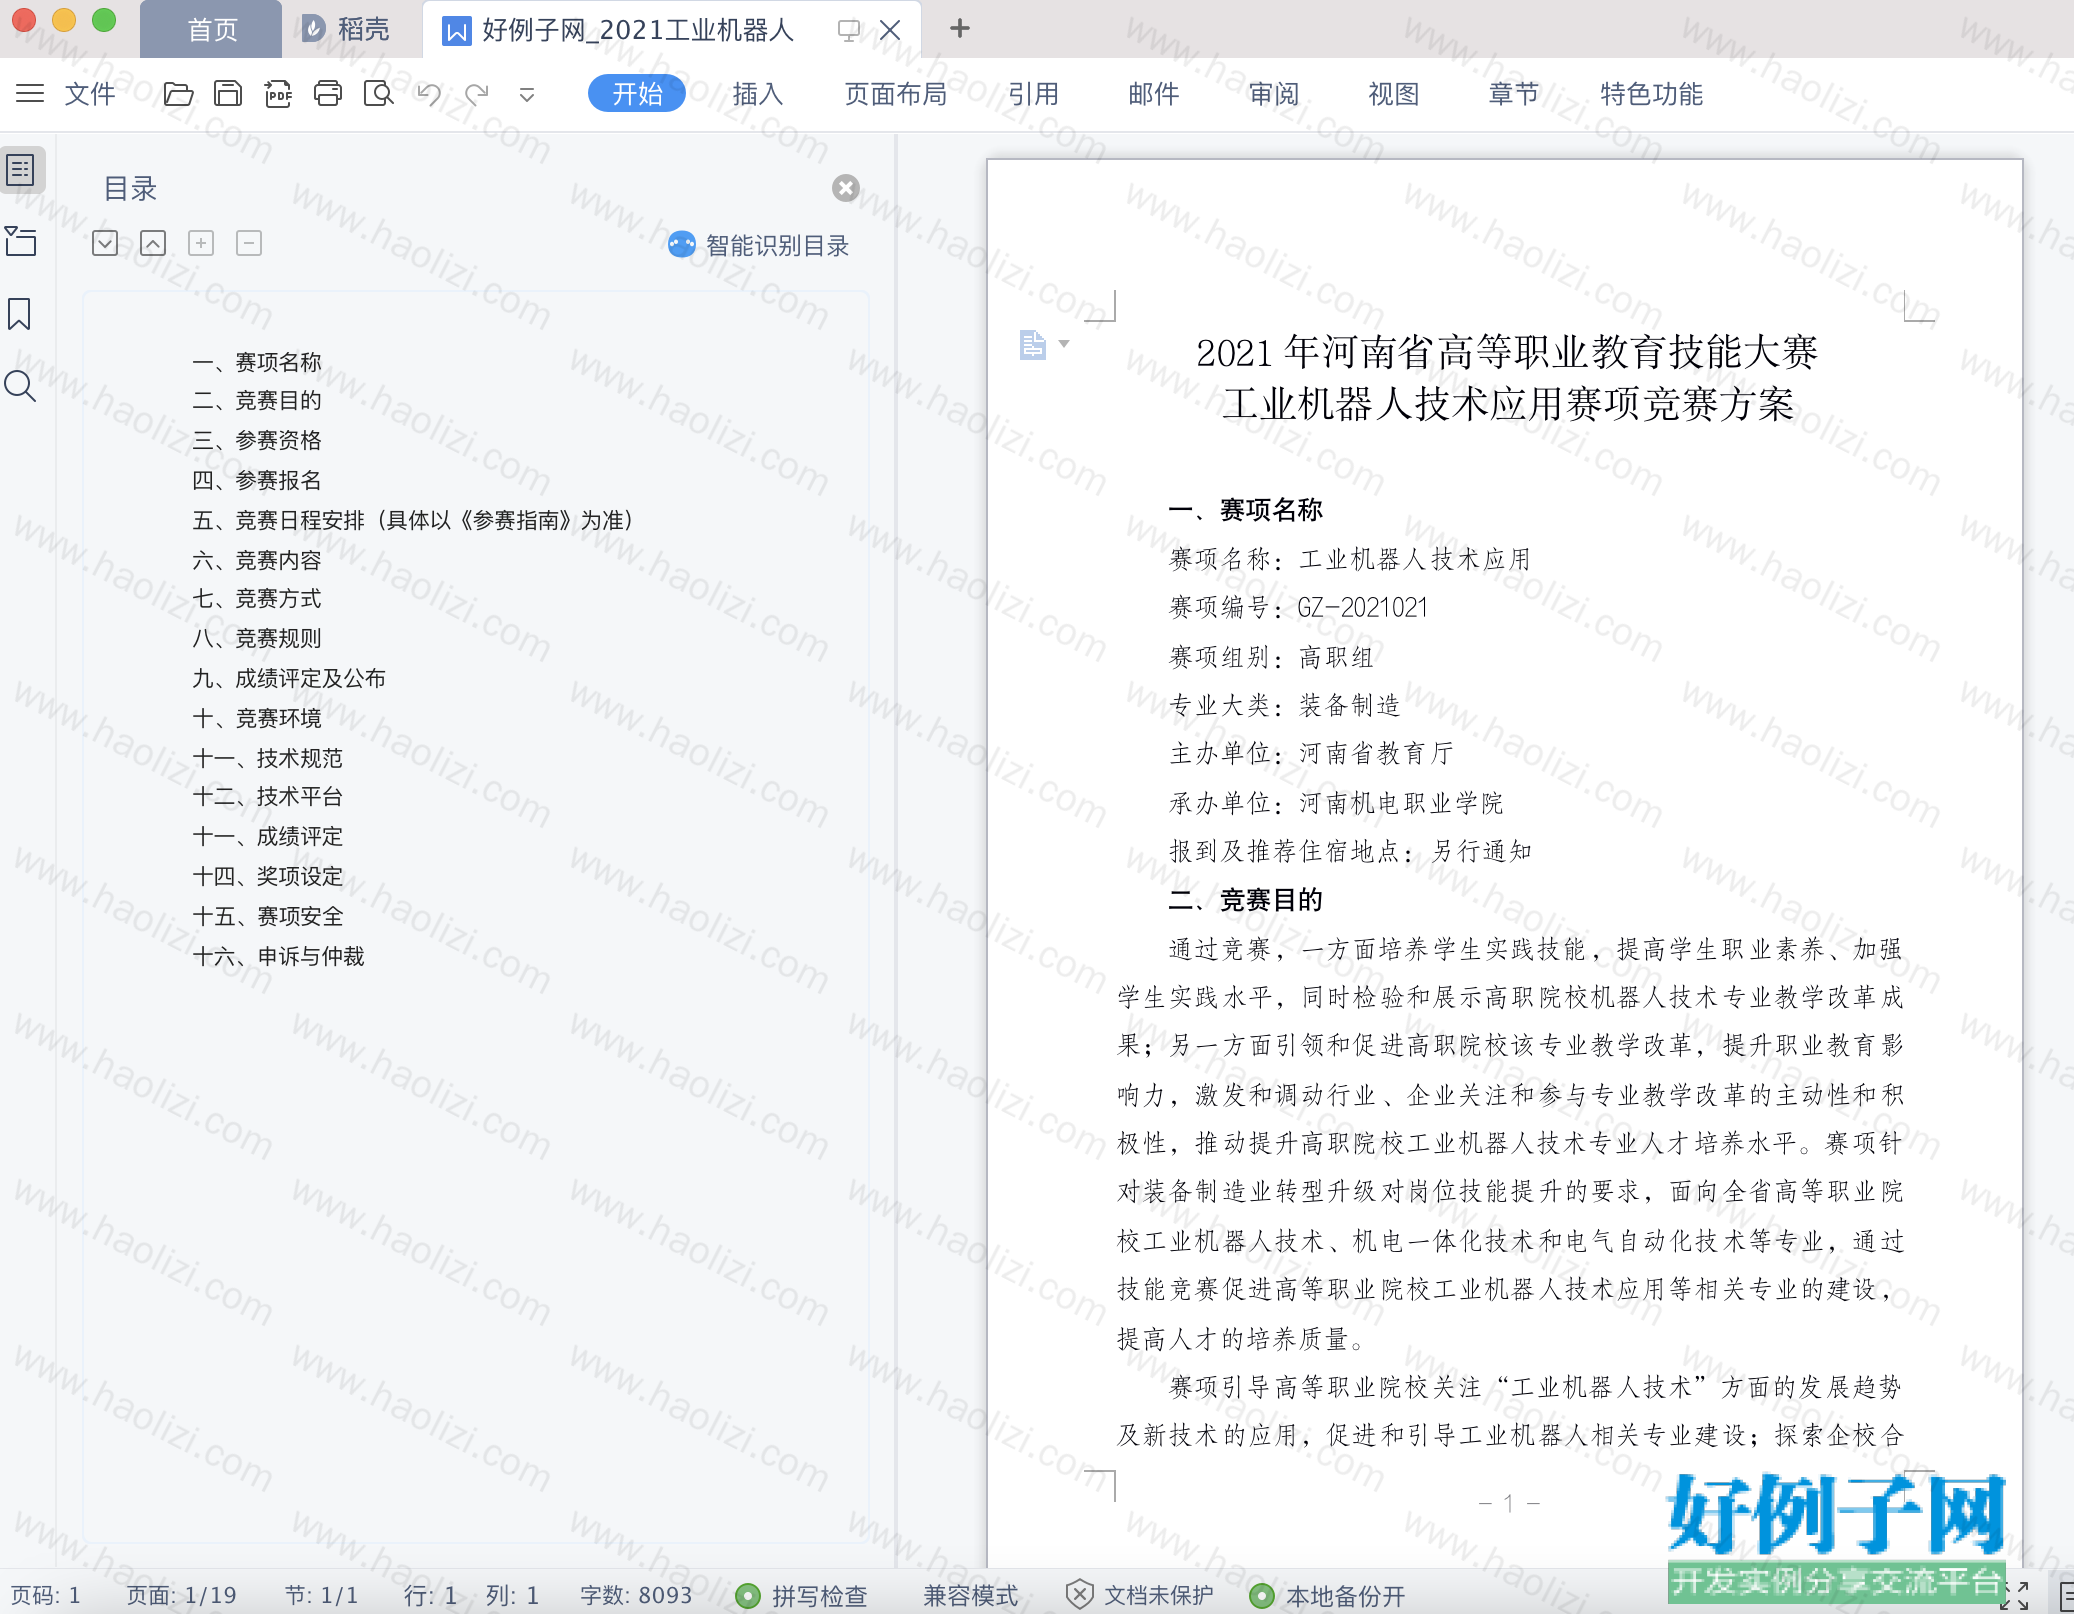
Task: Click the Redo arrow icon
Action: [x=477, y=94]
